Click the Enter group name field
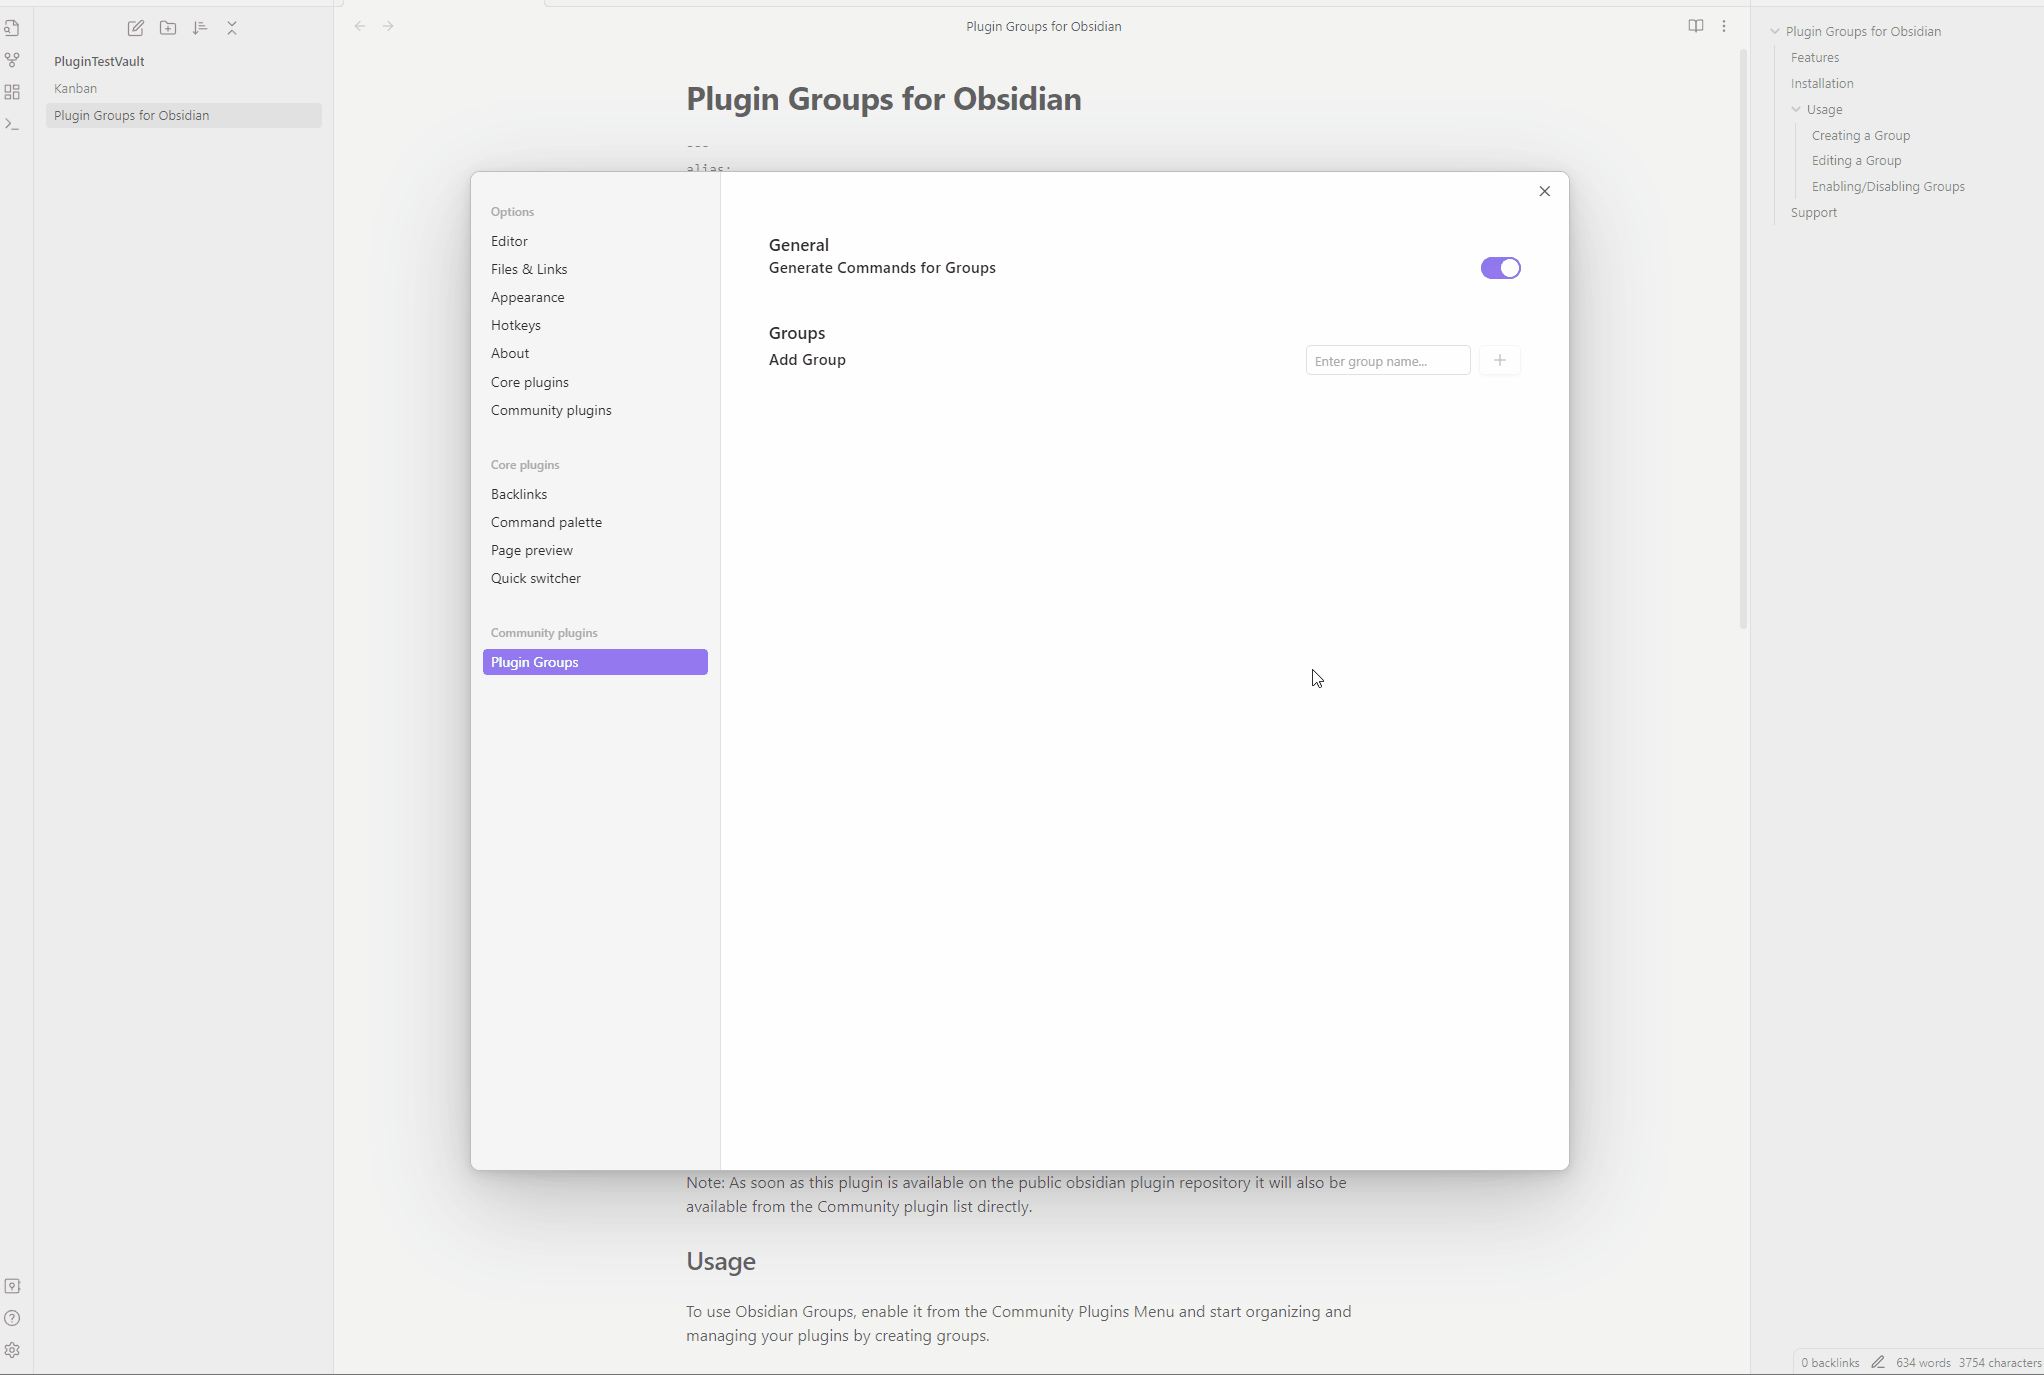The width and height of the screenshot is (2044, 1375). 1387,360
